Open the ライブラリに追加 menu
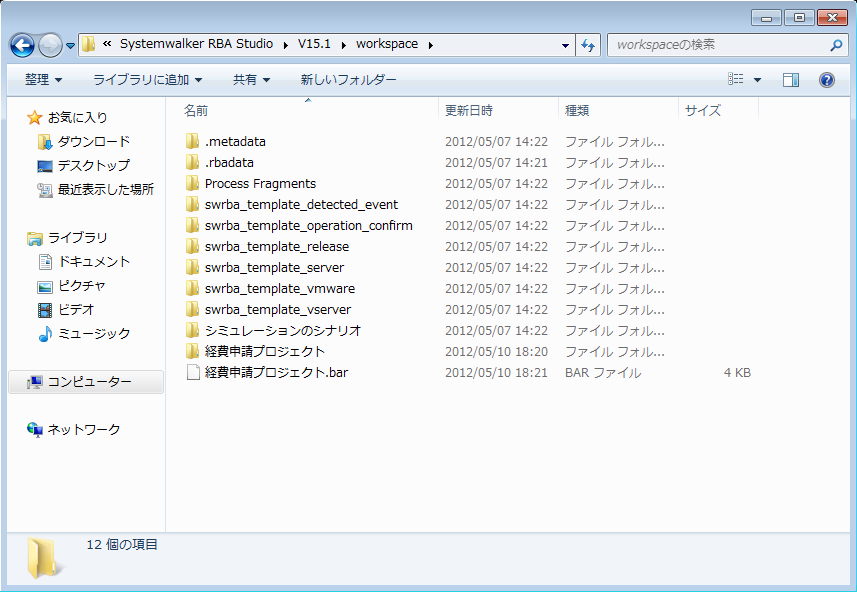 pos(148,80)
